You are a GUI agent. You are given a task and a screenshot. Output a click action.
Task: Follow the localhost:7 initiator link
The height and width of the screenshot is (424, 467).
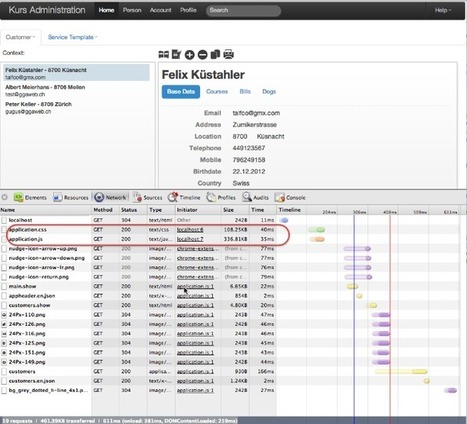pos(190,239)
